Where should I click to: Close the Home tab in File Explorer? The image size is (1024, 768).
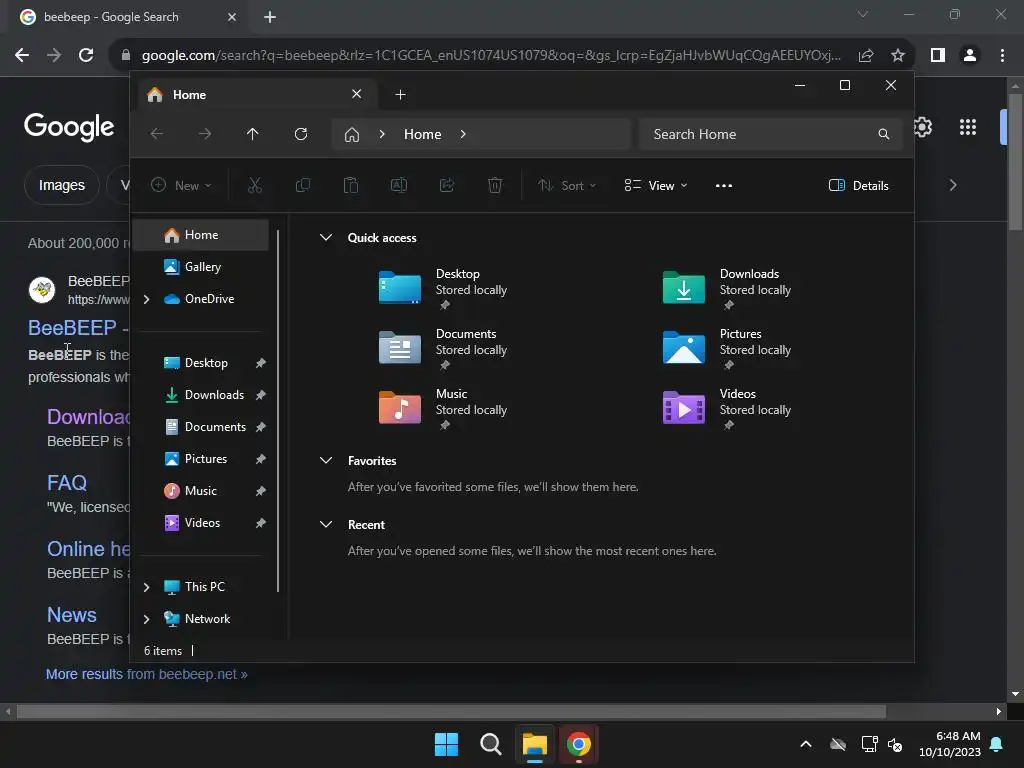click(x=357, y=94)
